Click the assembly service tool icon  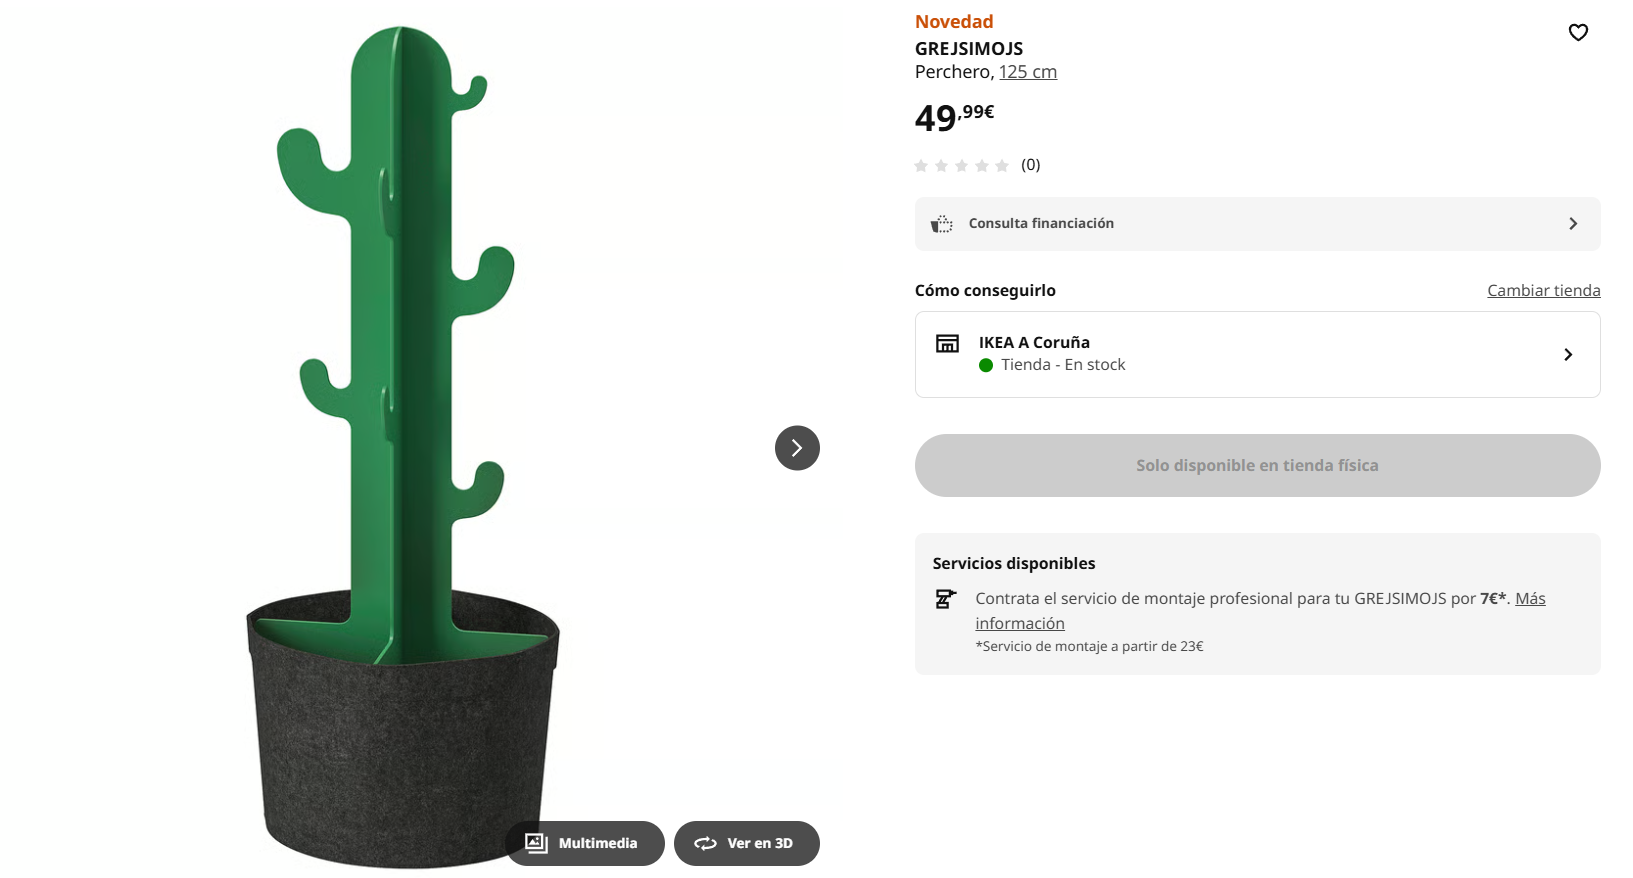click(x=945, y=599)
